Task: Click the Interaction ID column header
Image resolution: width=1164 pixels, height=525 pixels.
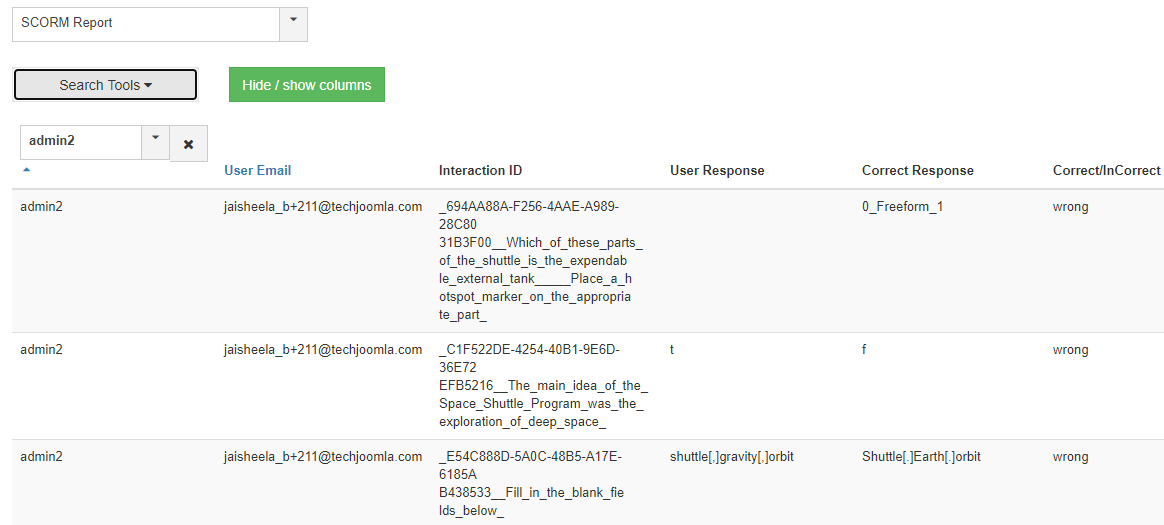Action: [x=480, y=170]
